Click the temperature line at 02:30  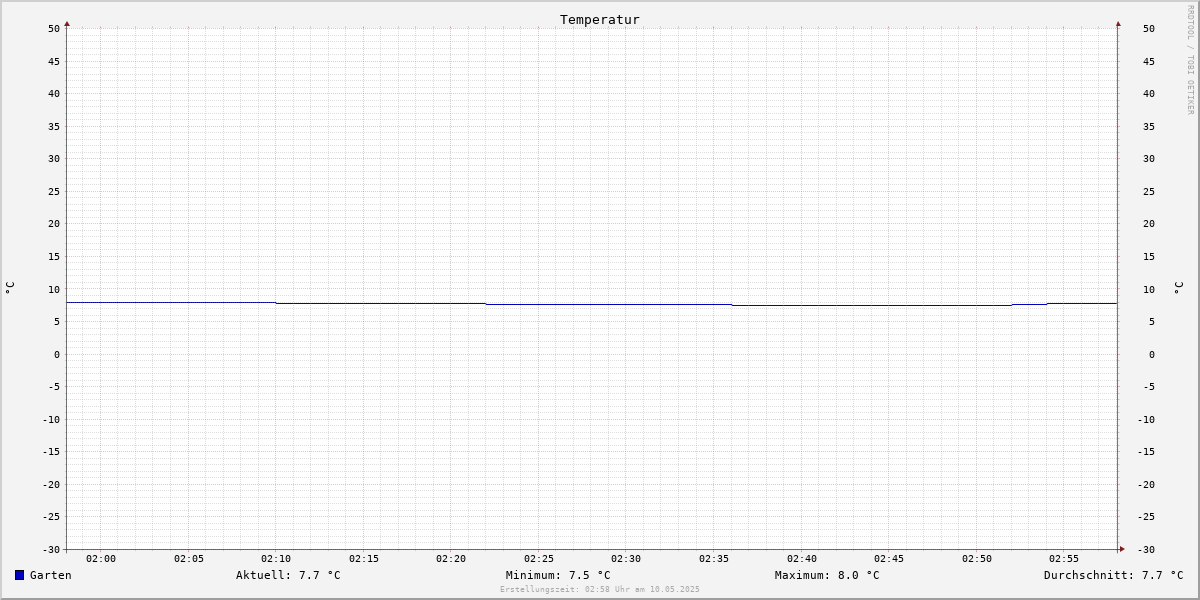tap(626, 304)
